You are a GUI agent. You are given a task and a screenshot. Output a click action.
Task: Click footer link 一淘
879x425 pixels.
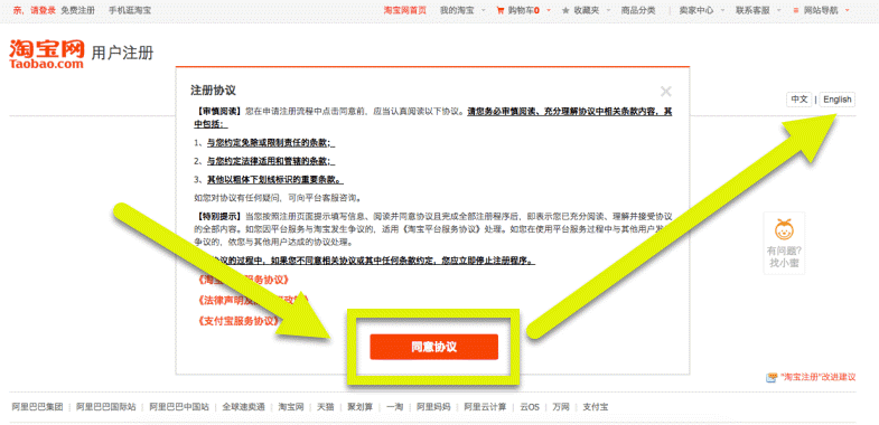pos(394,407)
